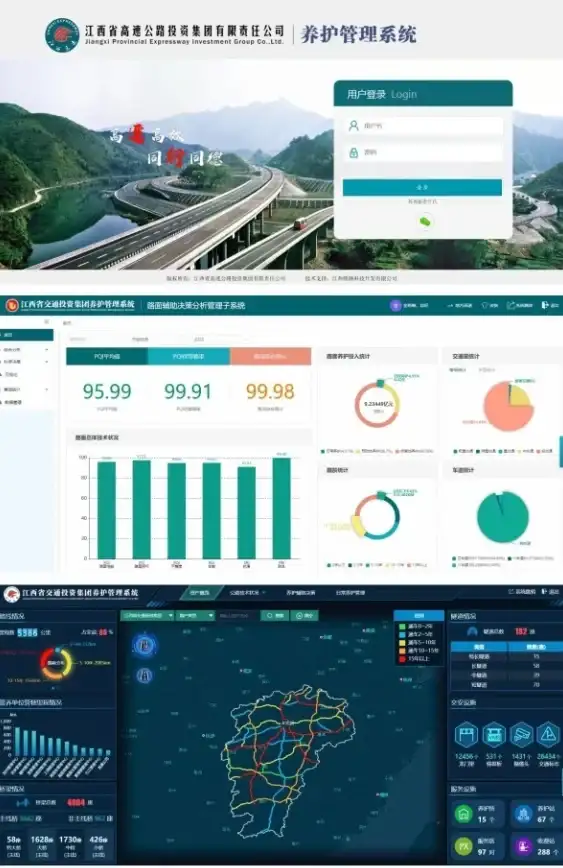Screen dimensions: 563x868
Task: Click the surveillance camera facility icon
Action: 521,736
